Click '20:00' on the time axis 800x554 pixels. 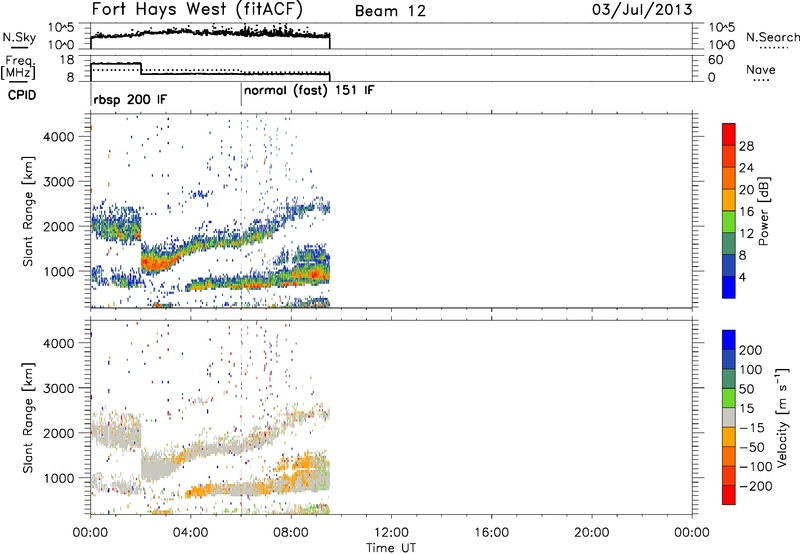click(591, 533)
